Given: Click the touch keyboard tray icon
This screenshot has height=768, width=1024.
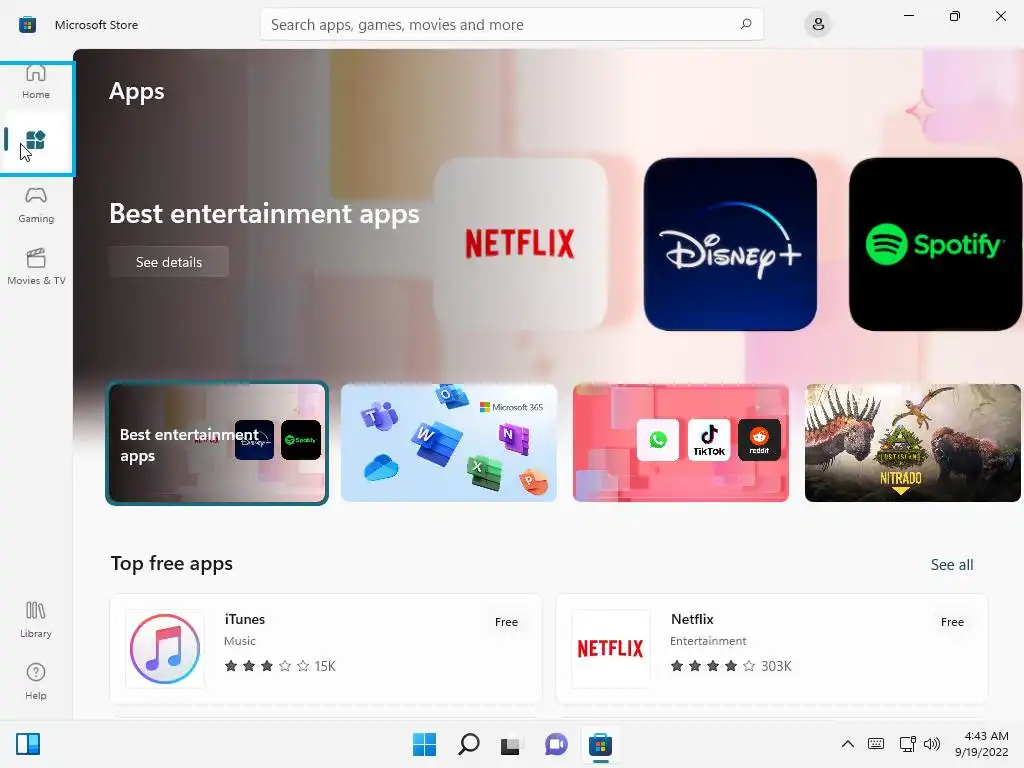Looking at the screenshot, I should (x=876, y=744).
